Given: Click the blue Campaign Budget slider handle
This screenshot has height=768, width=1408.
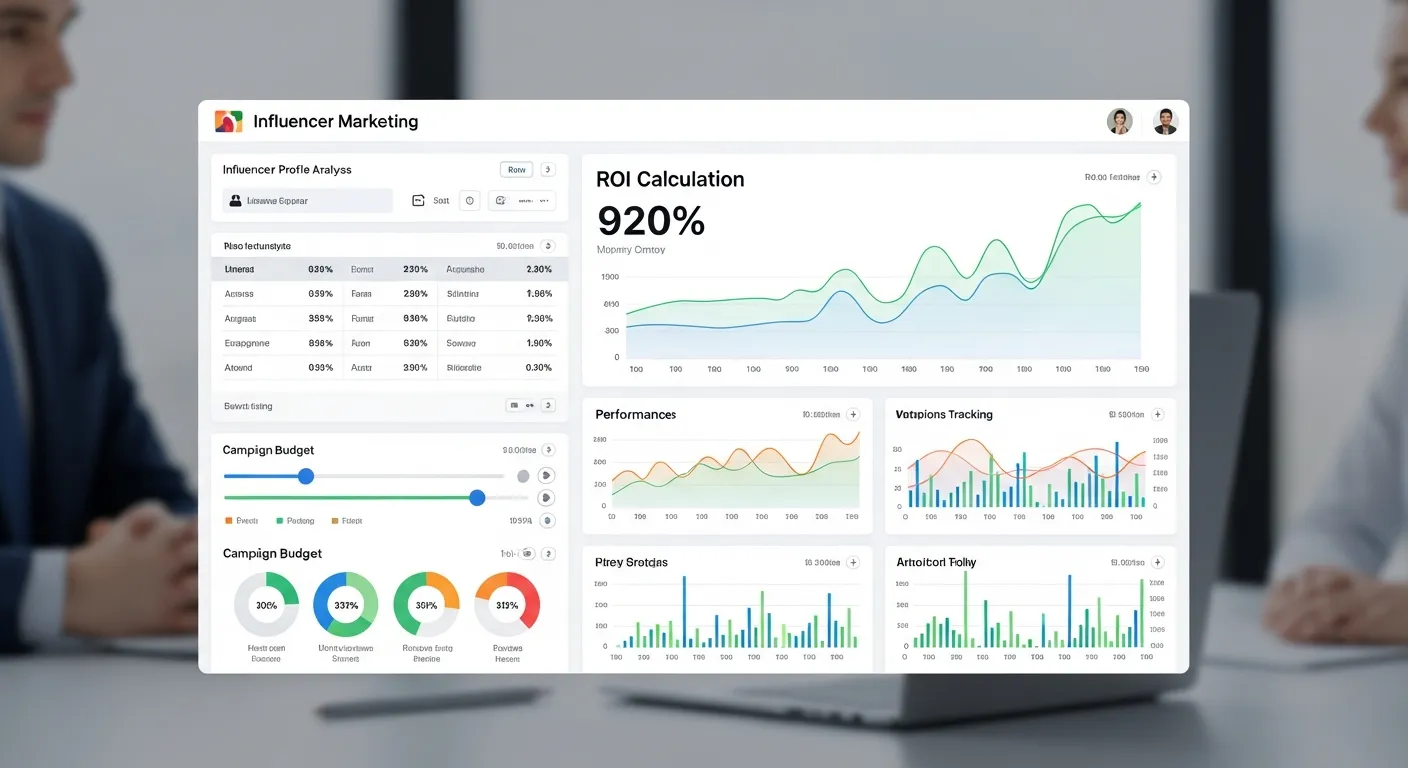Looking at the screenshot, I should (305, 476).
